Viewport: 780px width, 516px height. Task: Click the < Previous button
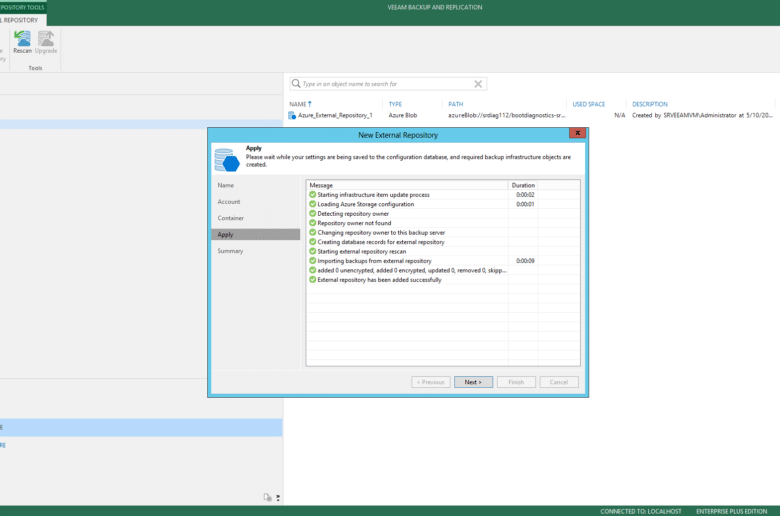coord(431,382)
